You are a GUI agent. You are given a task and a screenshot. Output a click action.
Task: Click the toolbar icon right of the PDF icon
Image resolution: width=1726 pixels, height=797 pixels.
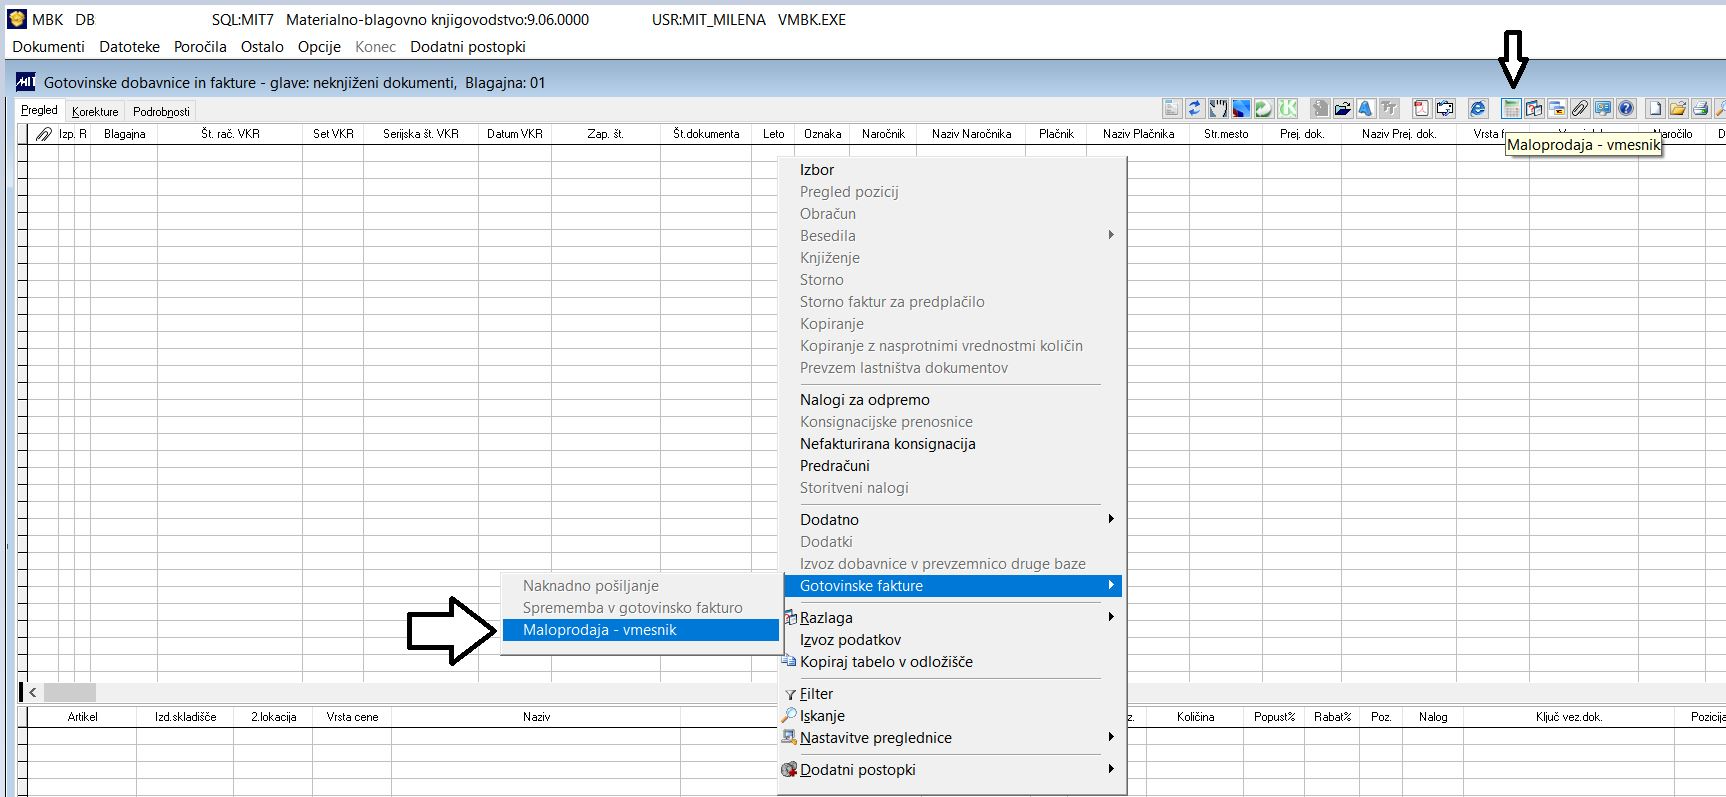pos(1445,109)
